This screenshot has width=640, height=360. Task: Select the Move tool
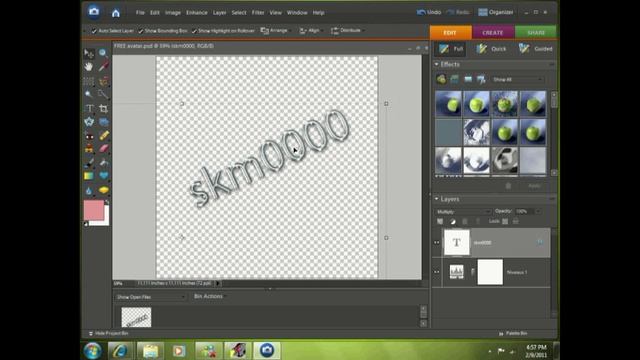(89, 53)
